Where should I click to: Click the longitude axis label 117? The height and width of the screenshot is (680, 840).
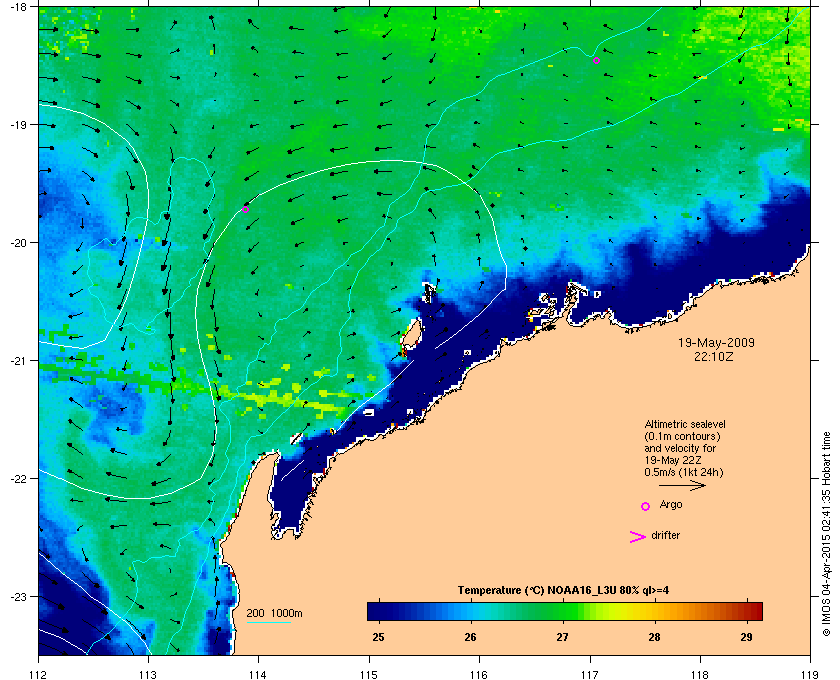pos(590,675)
